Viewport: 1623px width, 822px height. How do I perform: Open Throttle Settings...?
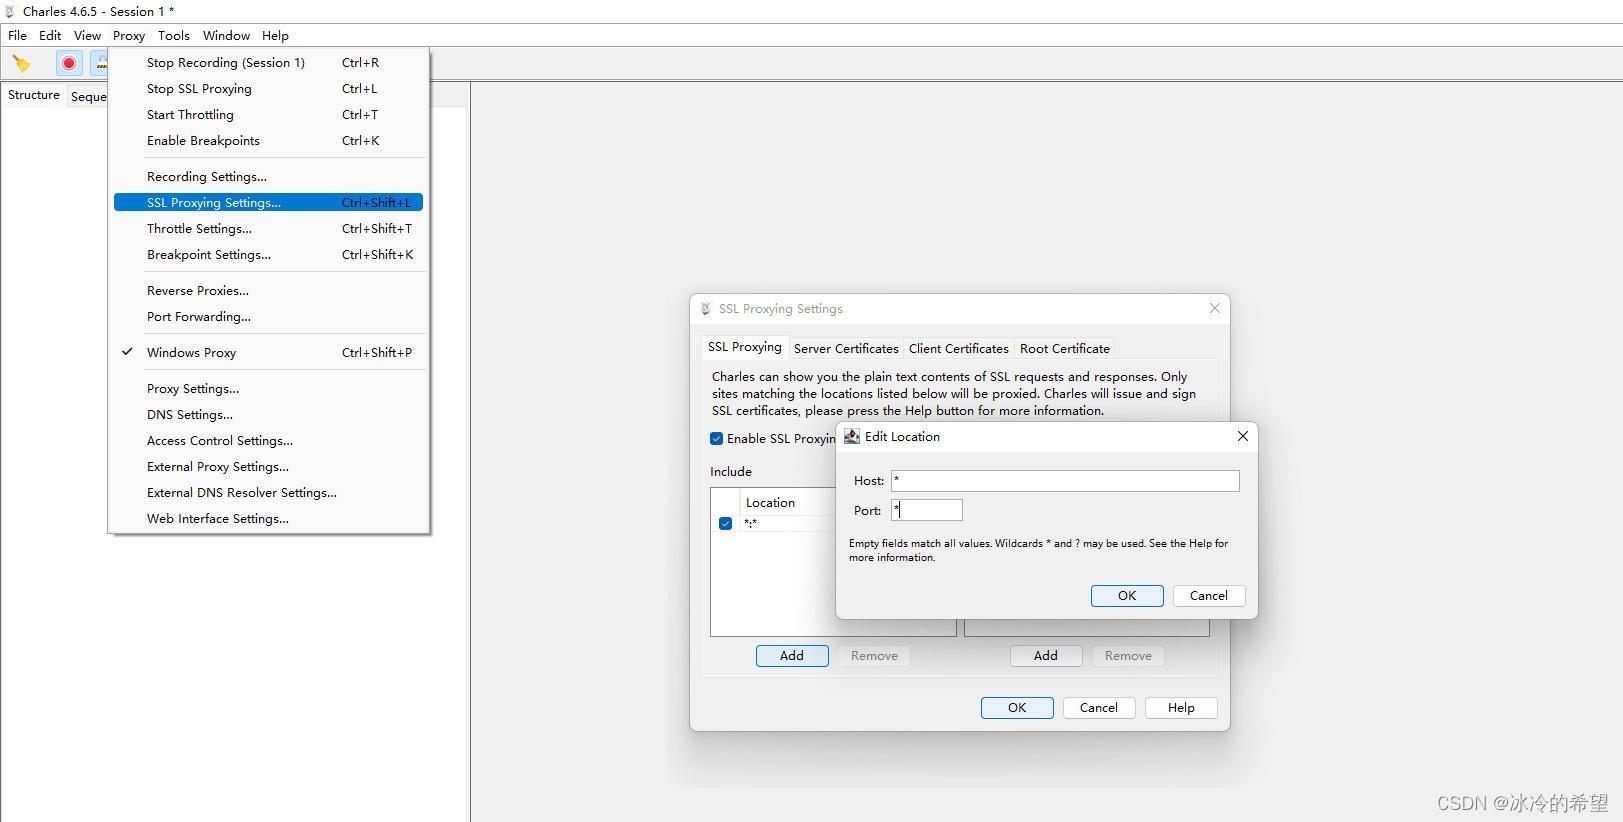pos(269,228)
